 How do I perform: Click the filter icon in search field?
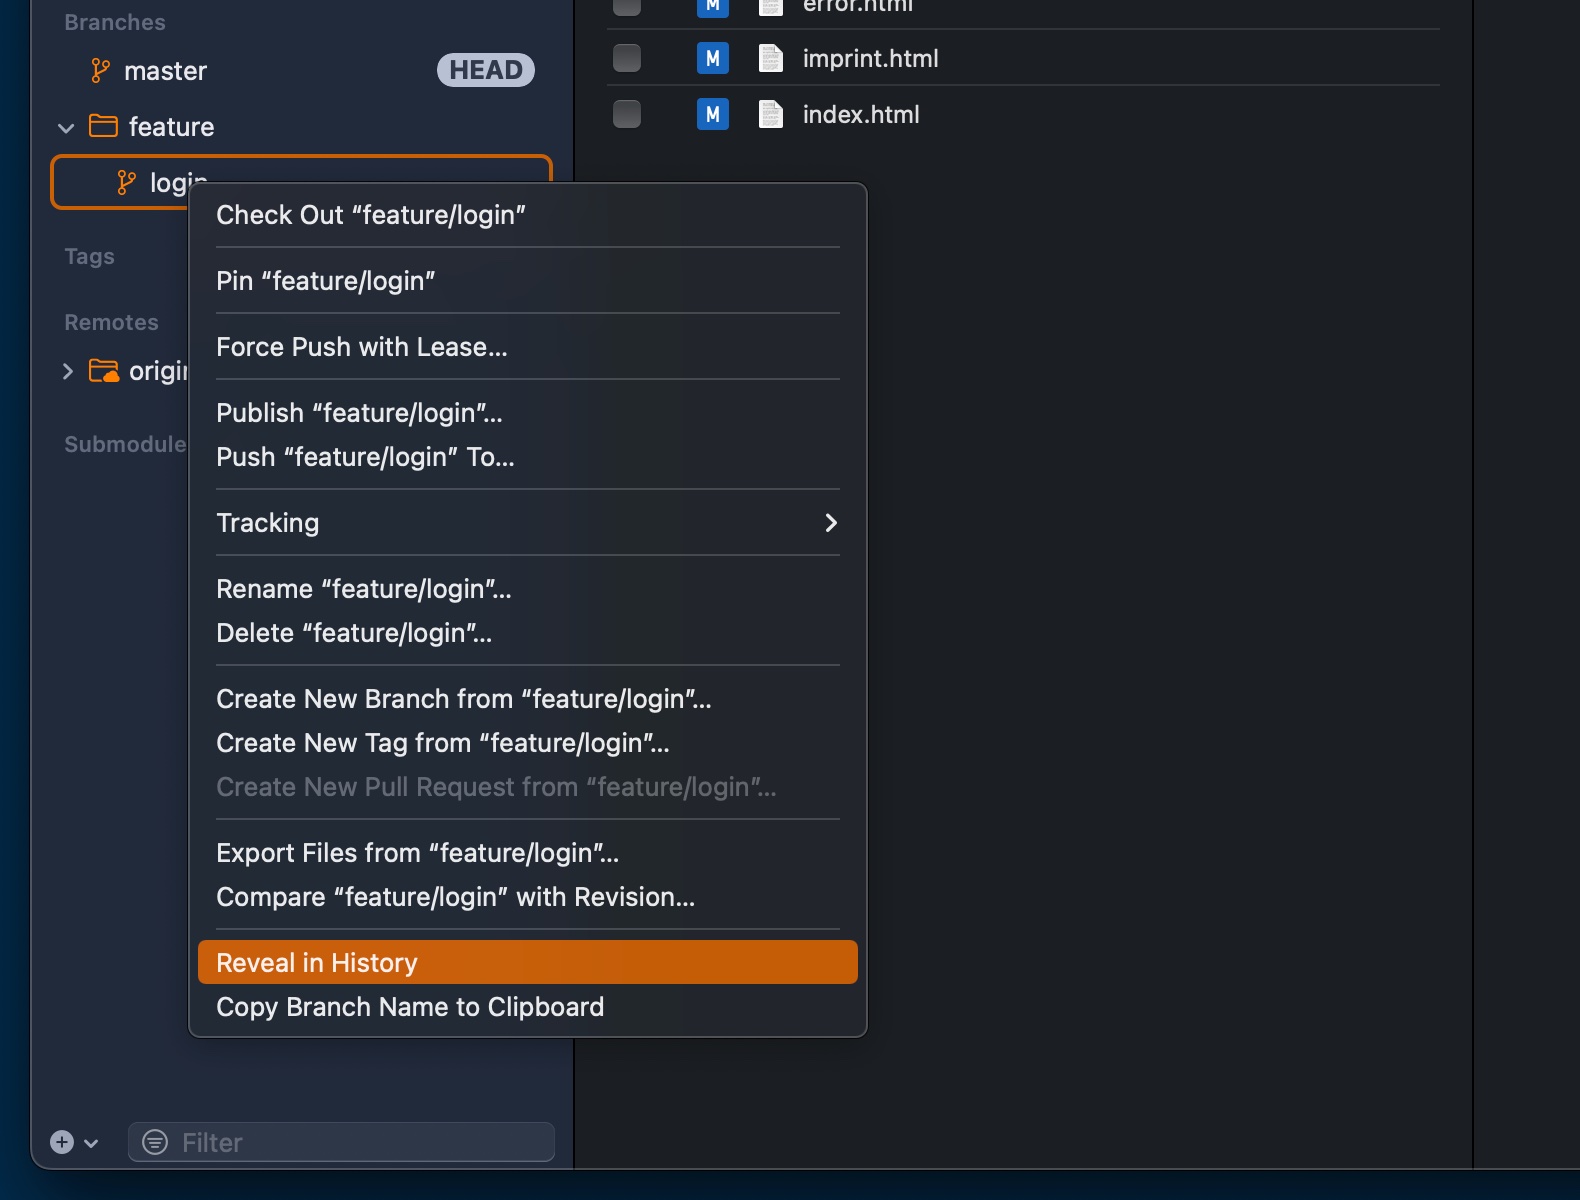155,1142
